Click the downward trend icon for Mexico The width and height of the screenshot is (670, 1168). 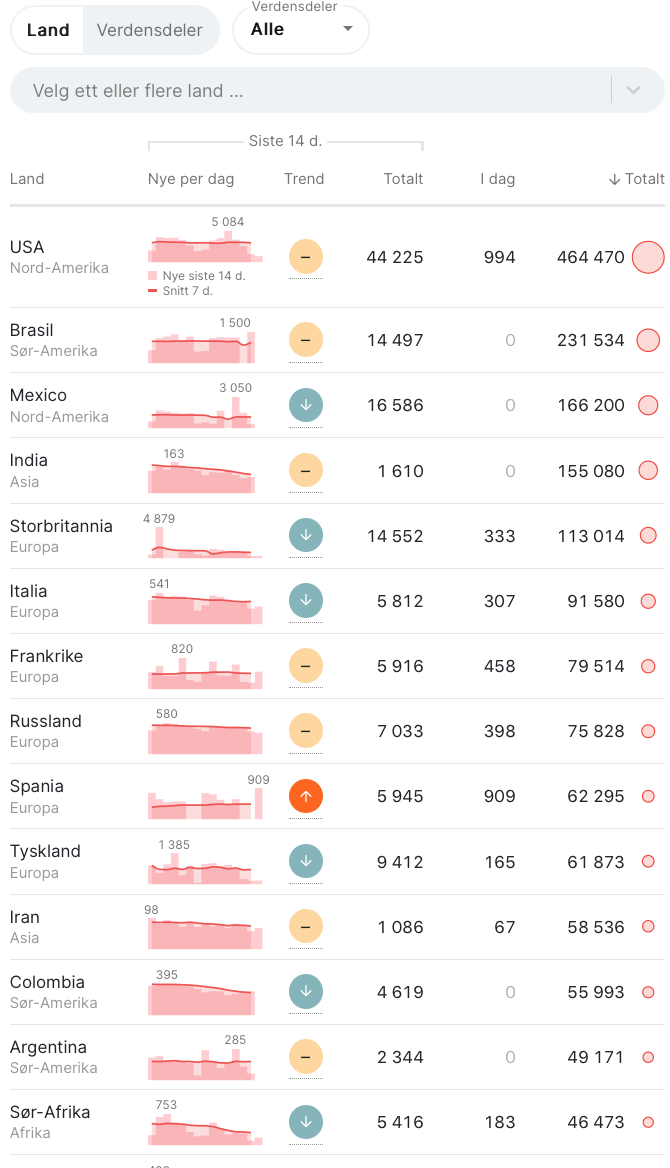click(305, 405)
